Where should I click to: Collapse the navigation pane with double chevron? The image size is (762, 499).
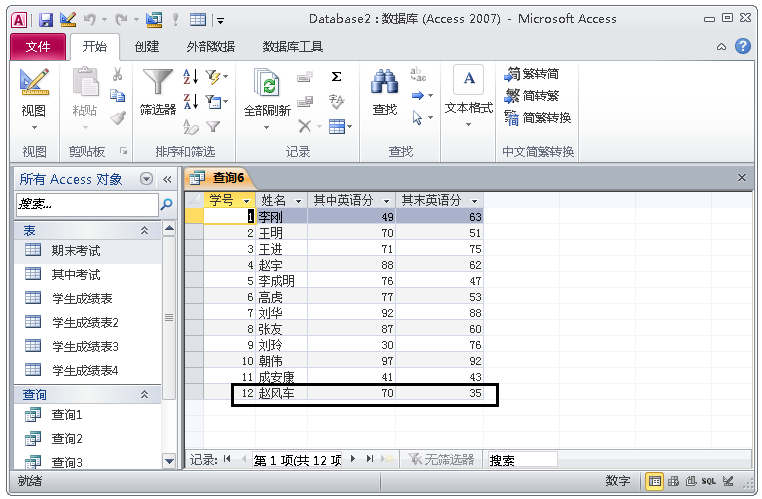coord(167,180)
